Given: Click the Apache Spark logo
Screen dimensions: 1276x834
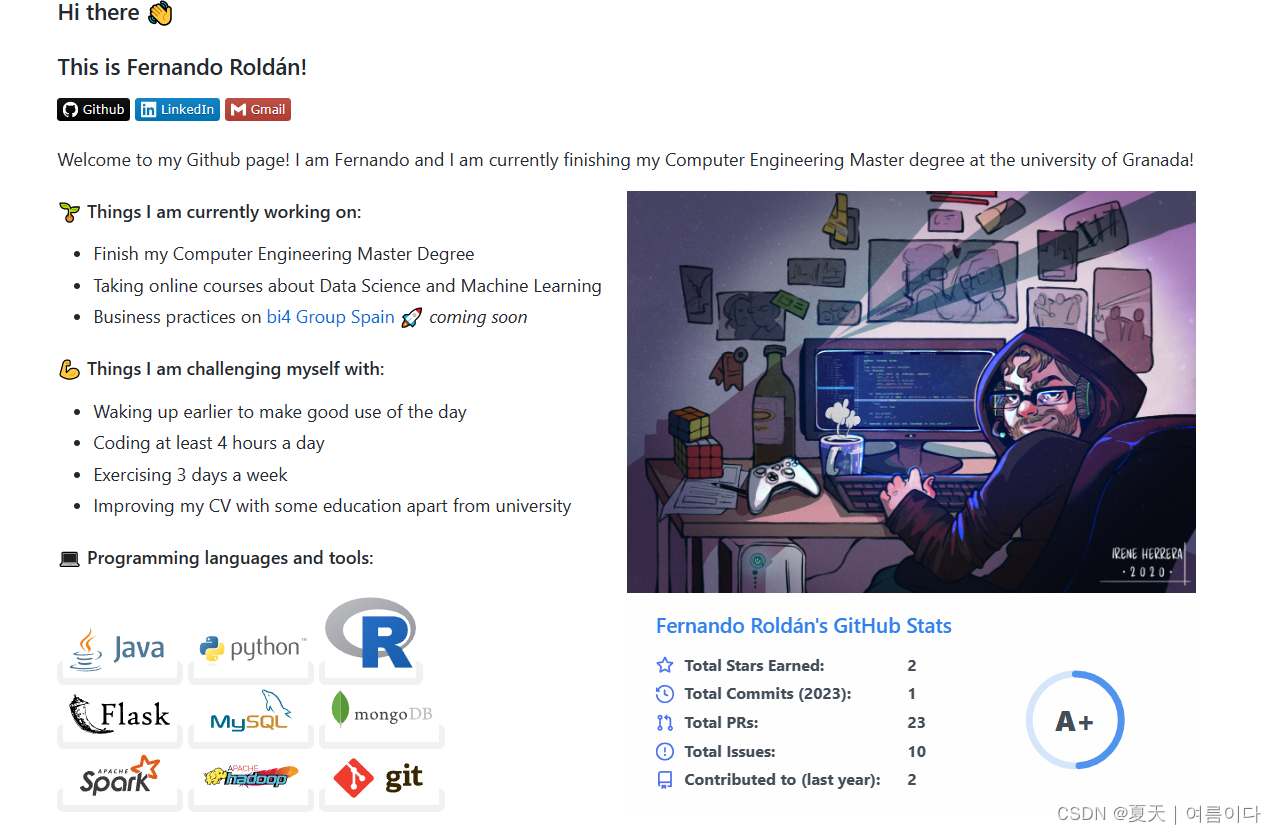Looking at the screenshot, I should tap(119, 776).
